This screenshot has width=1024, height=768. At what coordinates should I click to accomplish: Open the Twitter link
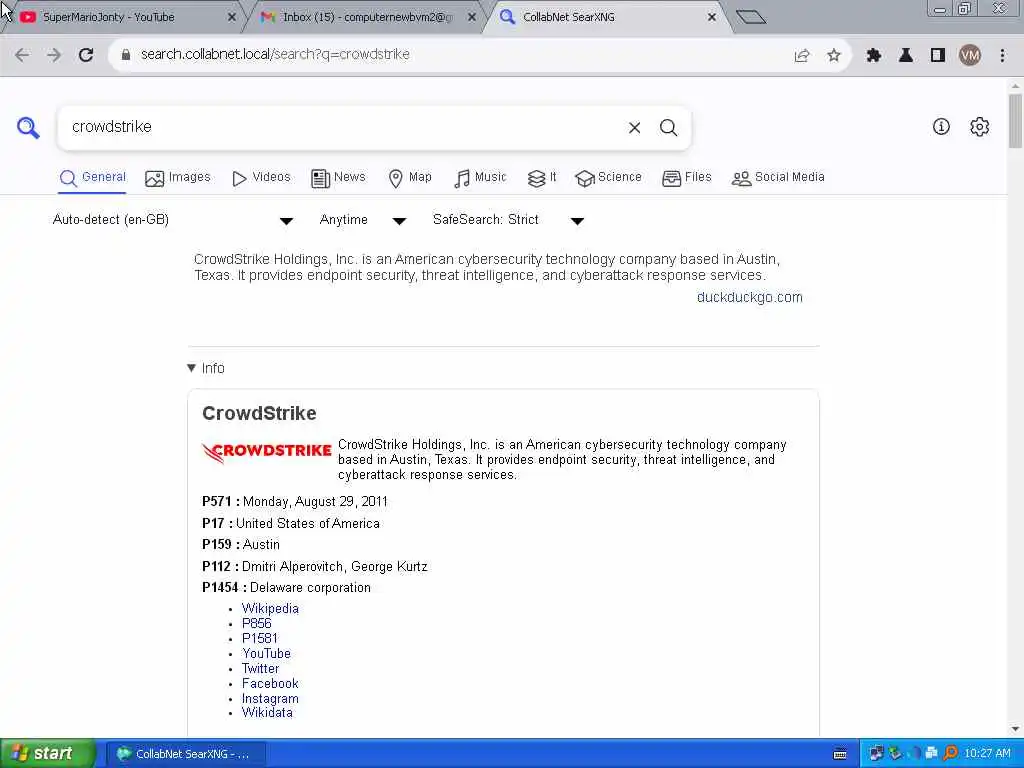pyautogui.click(x=261, y=669)
